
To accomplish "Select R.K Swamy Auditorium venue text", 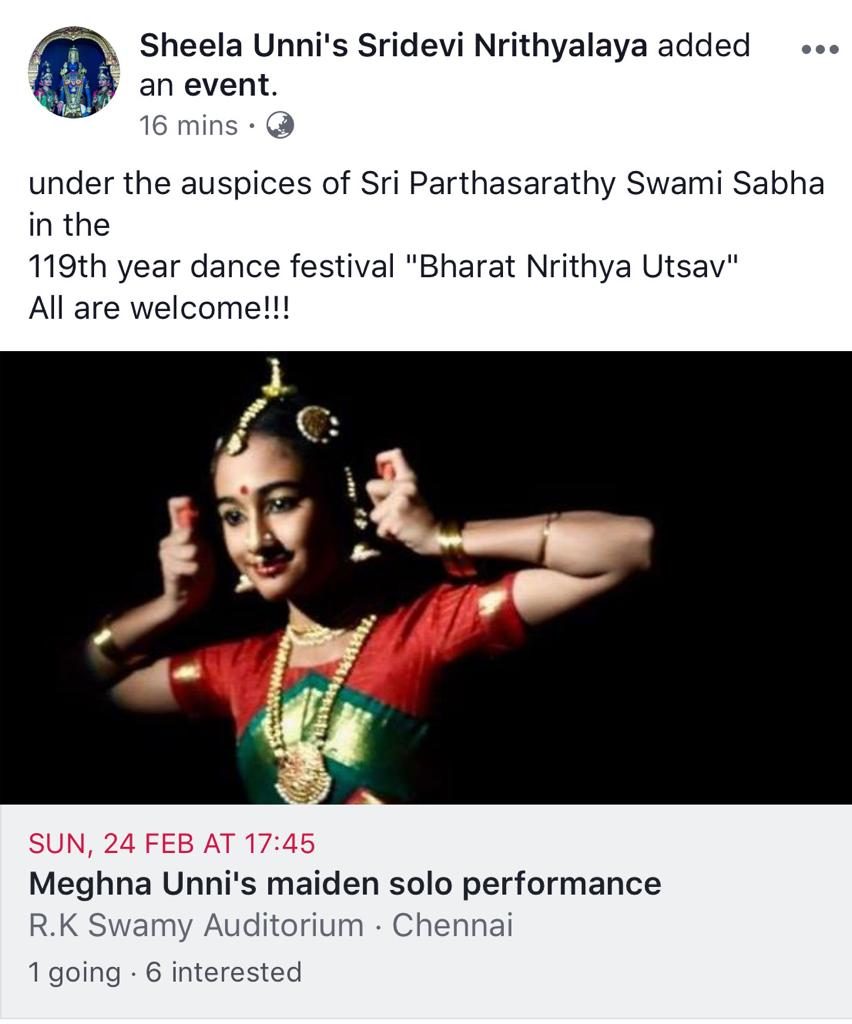I will (x=196, y=925).
